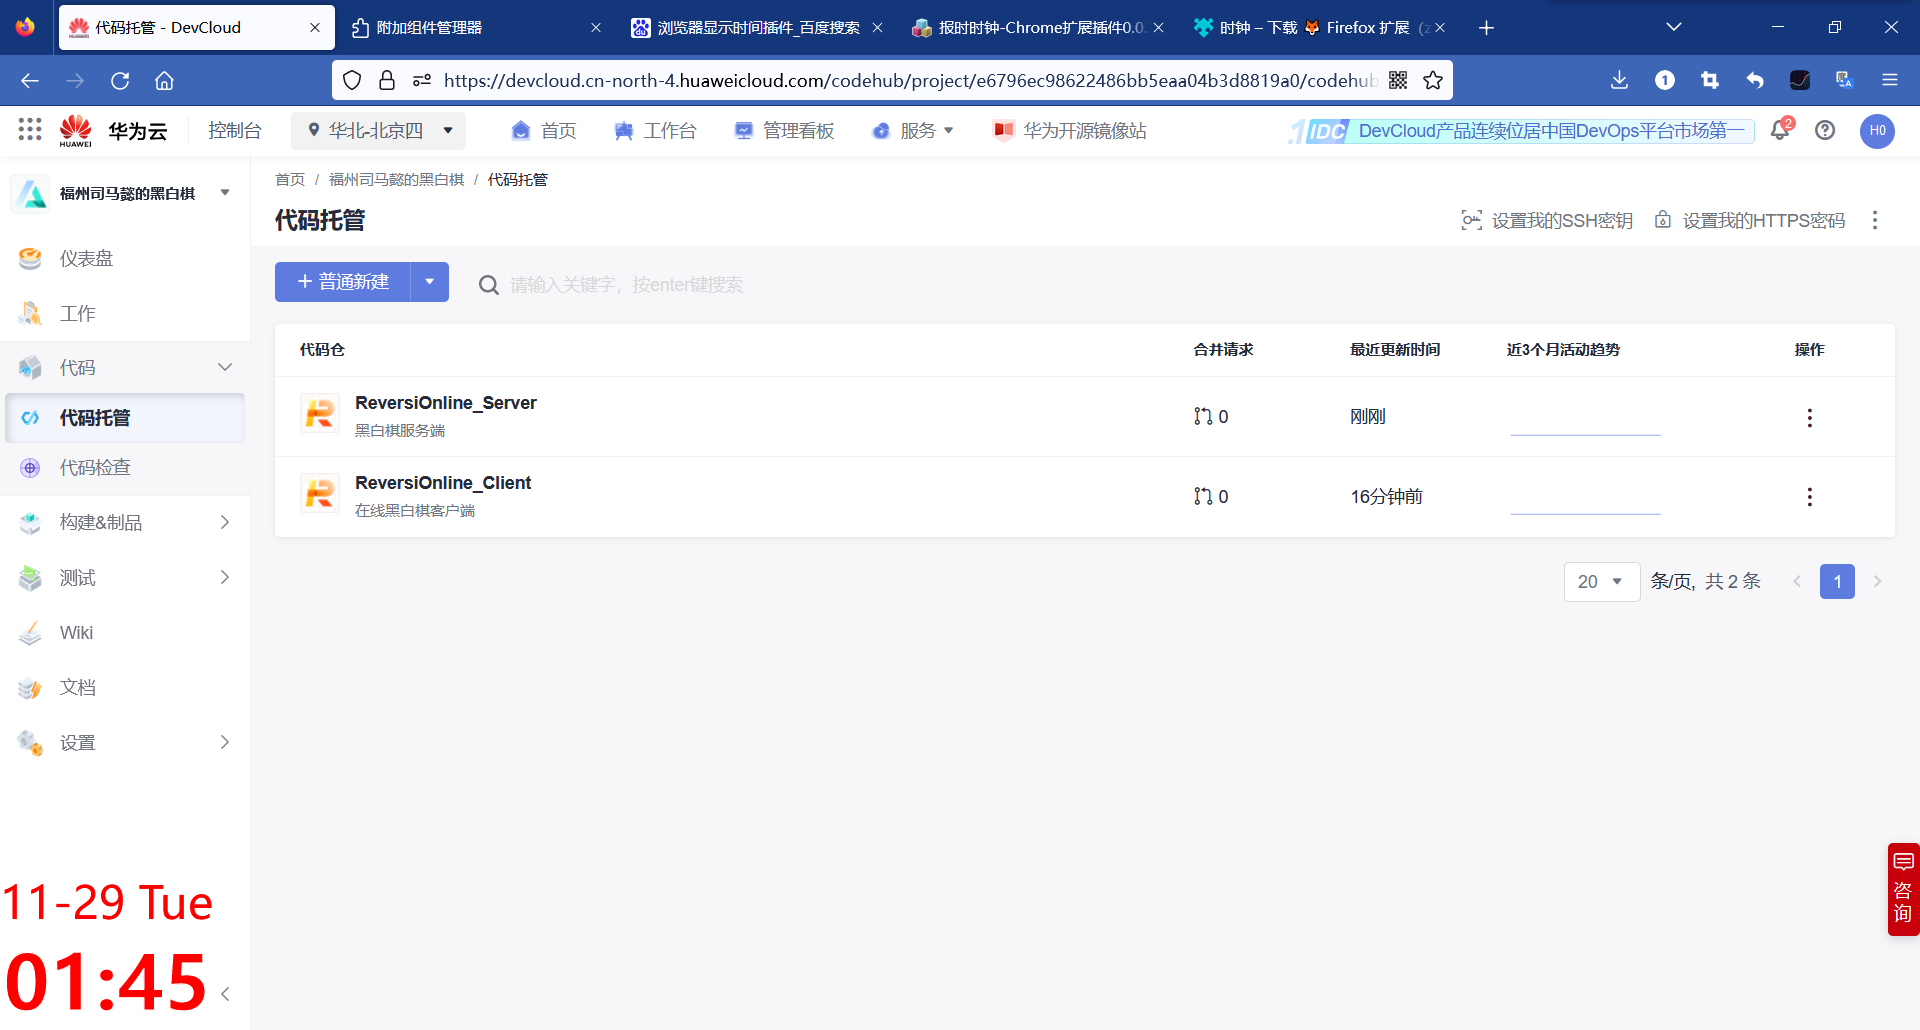
Task: Reload the page with the refresh icon
Action: 120,80
